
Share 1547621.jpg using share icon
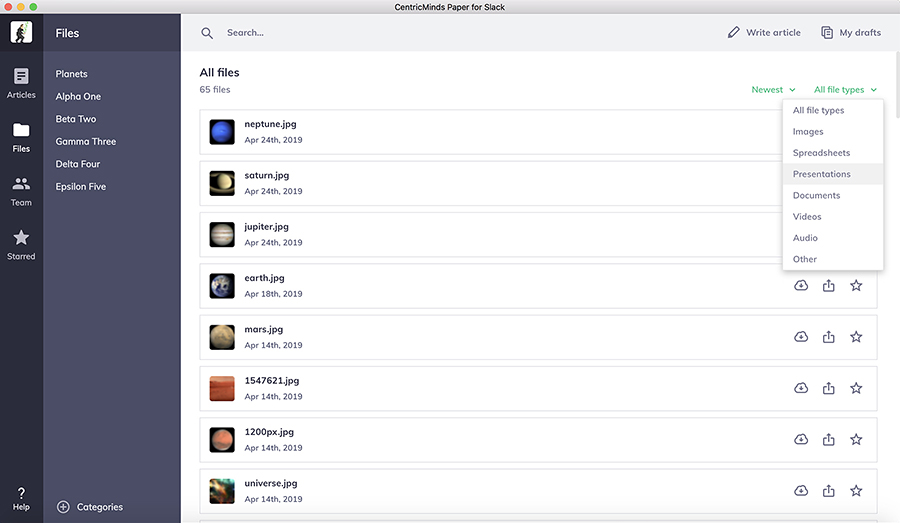coord(828,388)
